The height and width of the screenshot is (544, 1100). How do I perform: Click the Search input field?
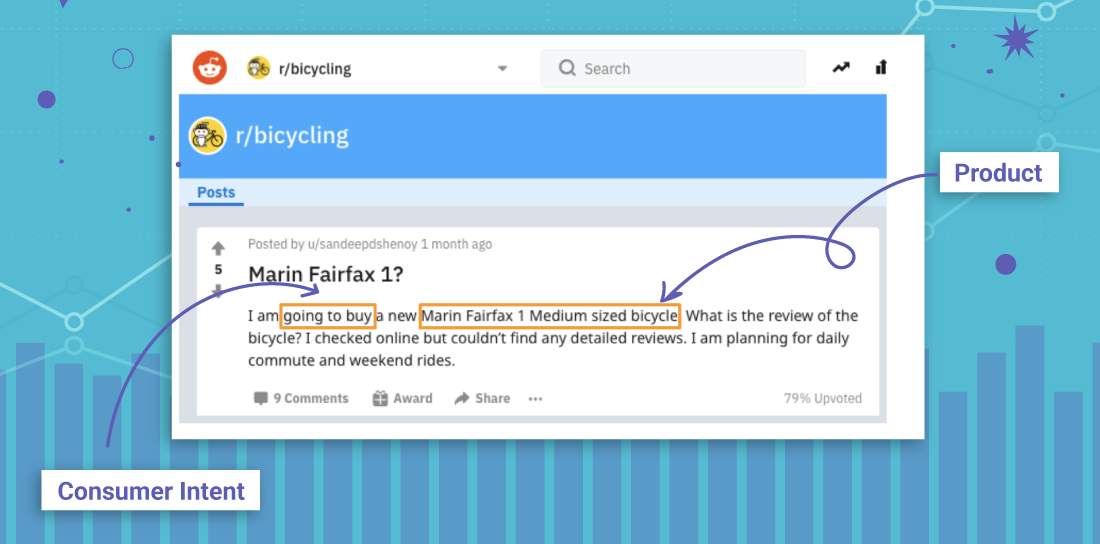[x=673, y=68]
